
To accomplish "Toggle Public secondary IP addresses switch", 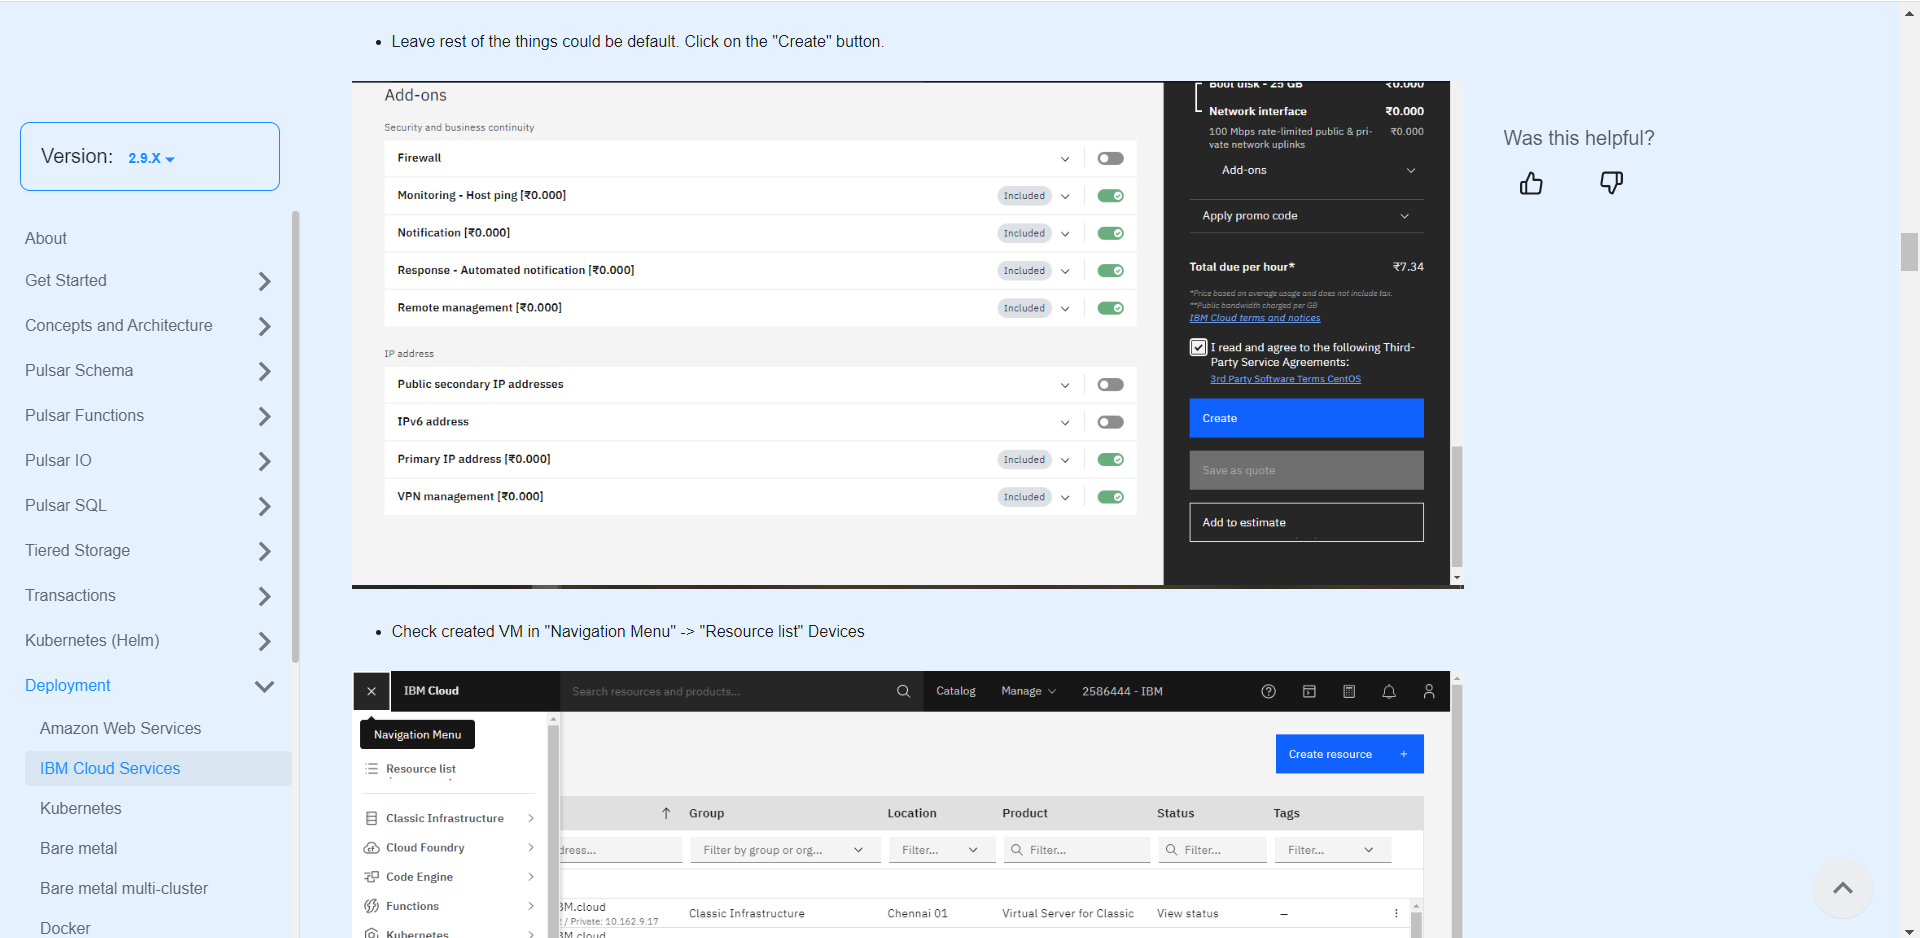I will pyautogui.click(x=1110, y=385).
